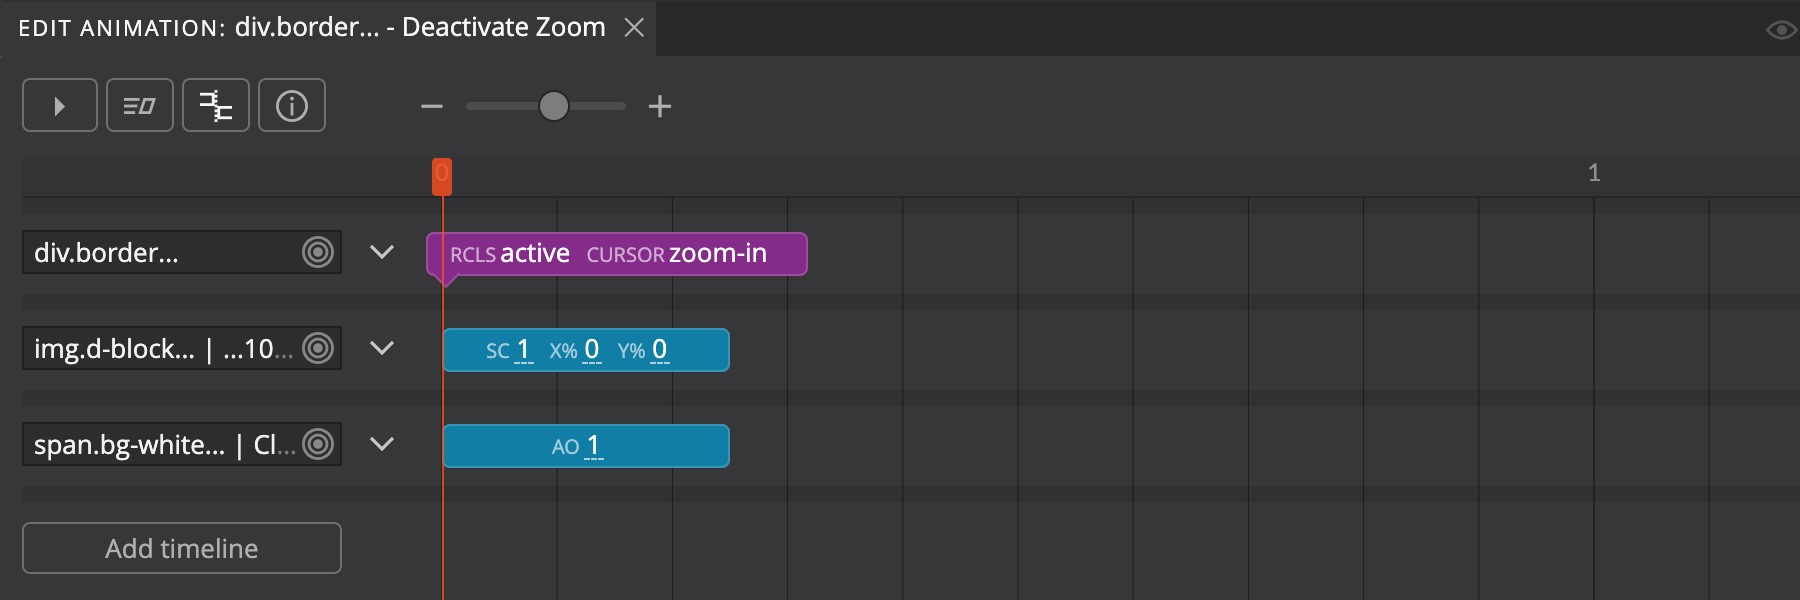Select the Edit Animation Deactivate Zoom tab
Viewport: 1800px width, 600px height.
(312, 27)
